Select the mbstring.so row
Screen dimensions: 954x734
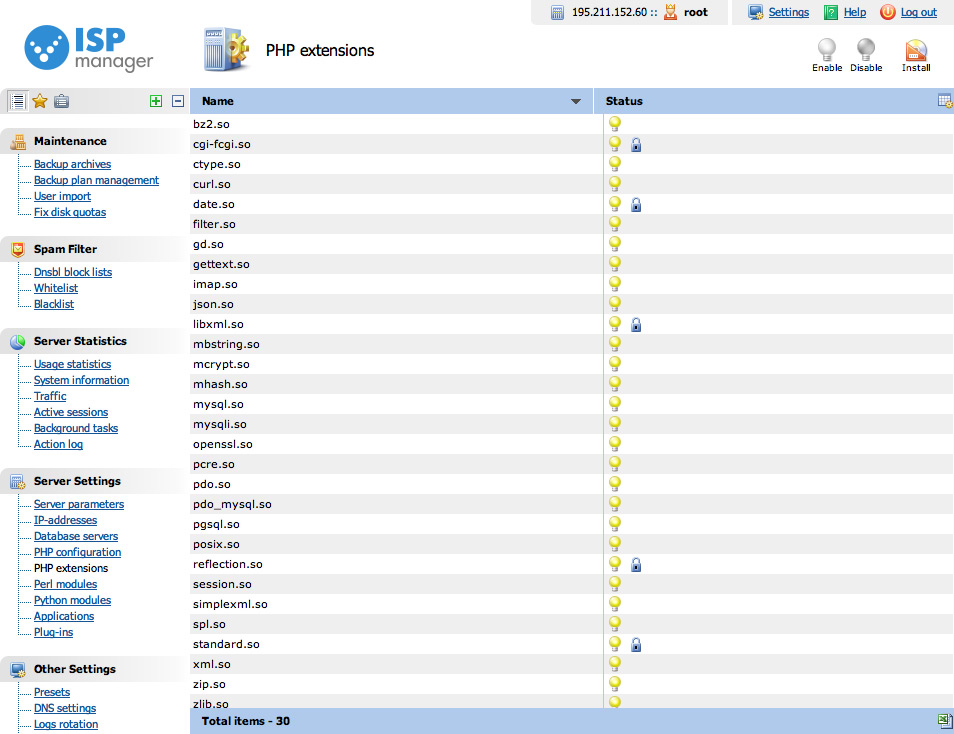(226, 344)
